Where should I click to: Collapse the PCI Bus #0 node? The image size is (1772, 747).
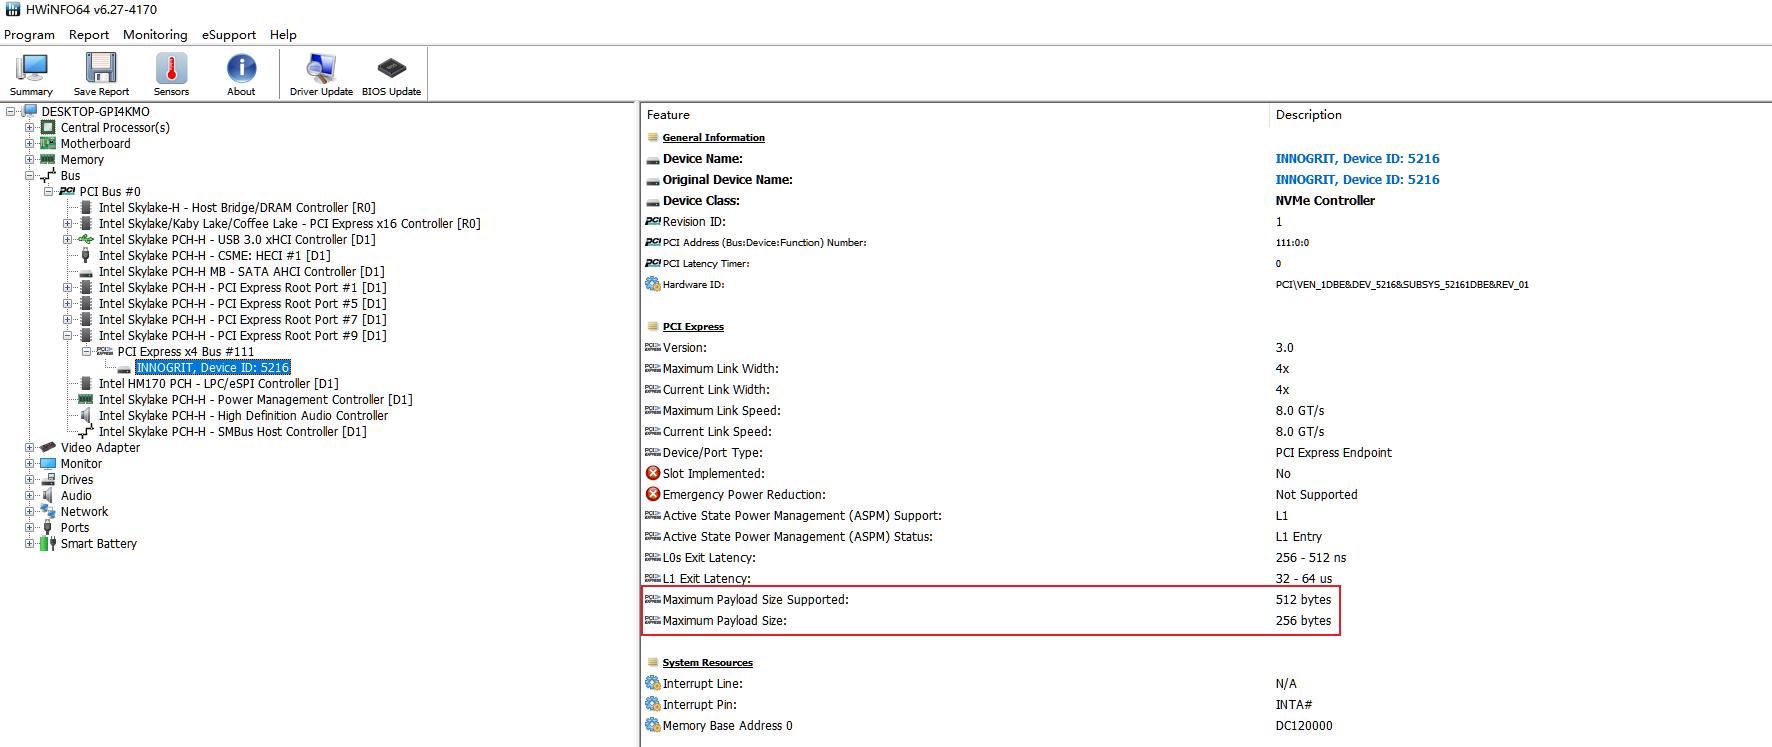pyautogui.click(x=48, y=192)
